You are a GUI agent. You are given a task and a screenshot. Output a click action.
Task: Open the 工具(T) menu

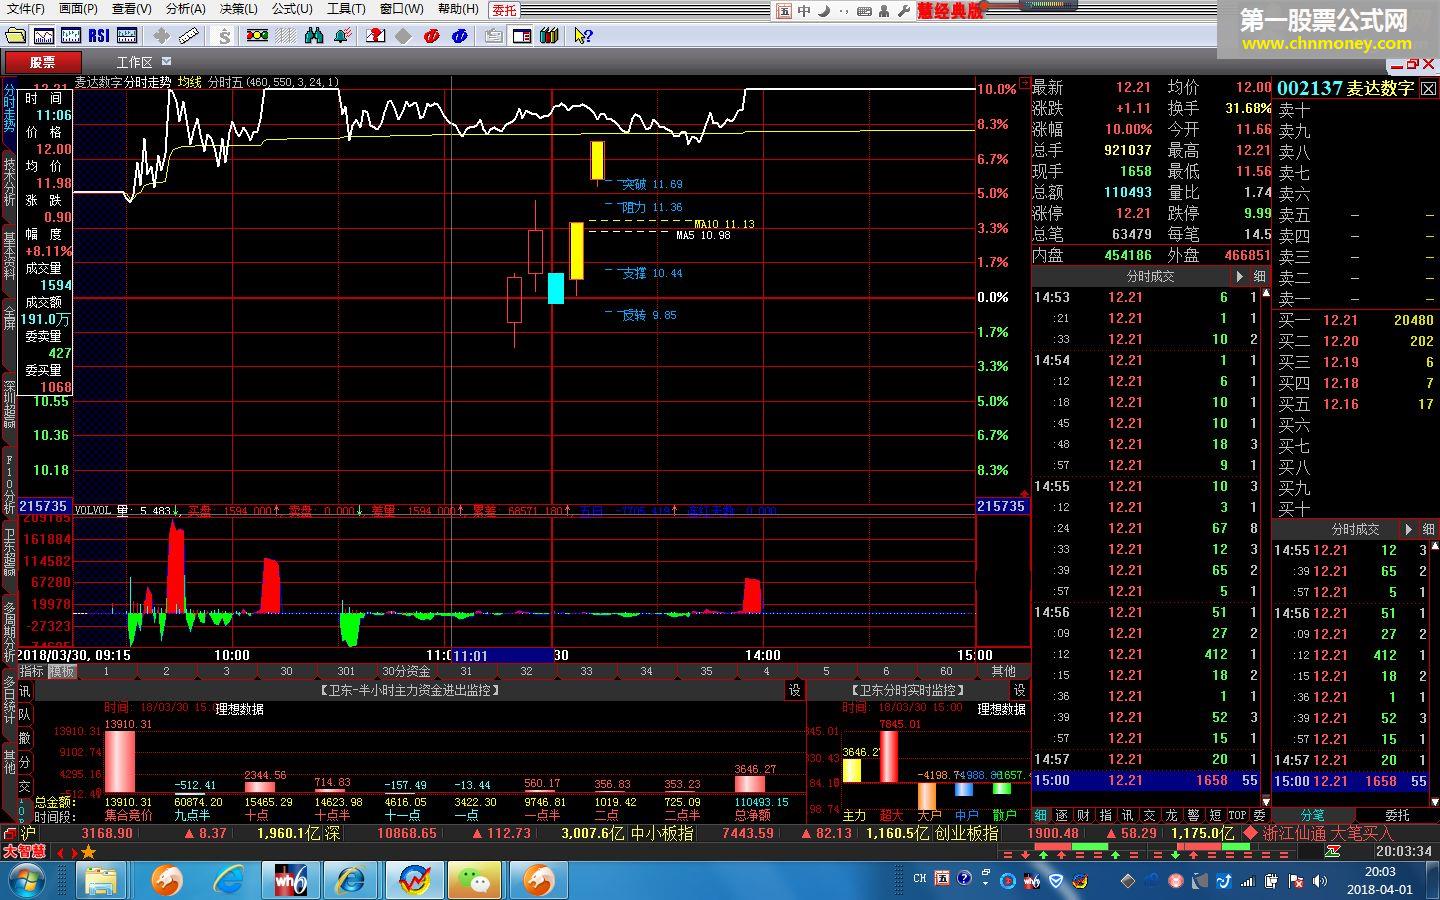(346, 9)
